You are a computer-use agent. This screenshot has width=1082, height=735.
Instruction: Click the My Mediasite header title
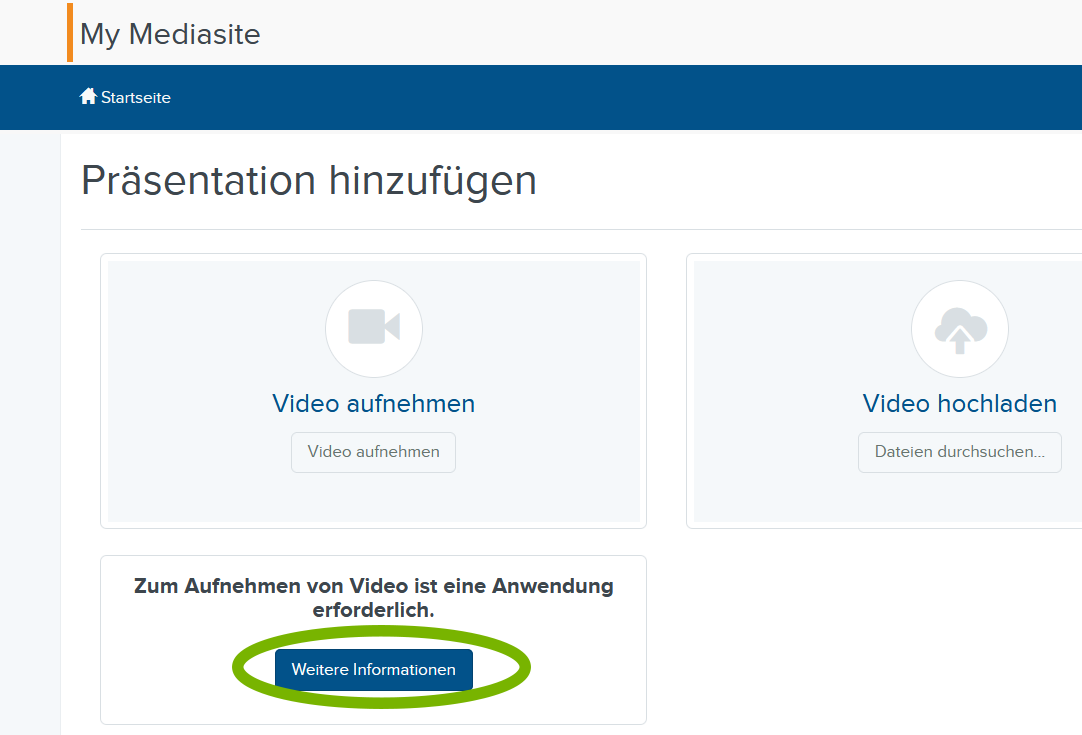tap(170, 33)
